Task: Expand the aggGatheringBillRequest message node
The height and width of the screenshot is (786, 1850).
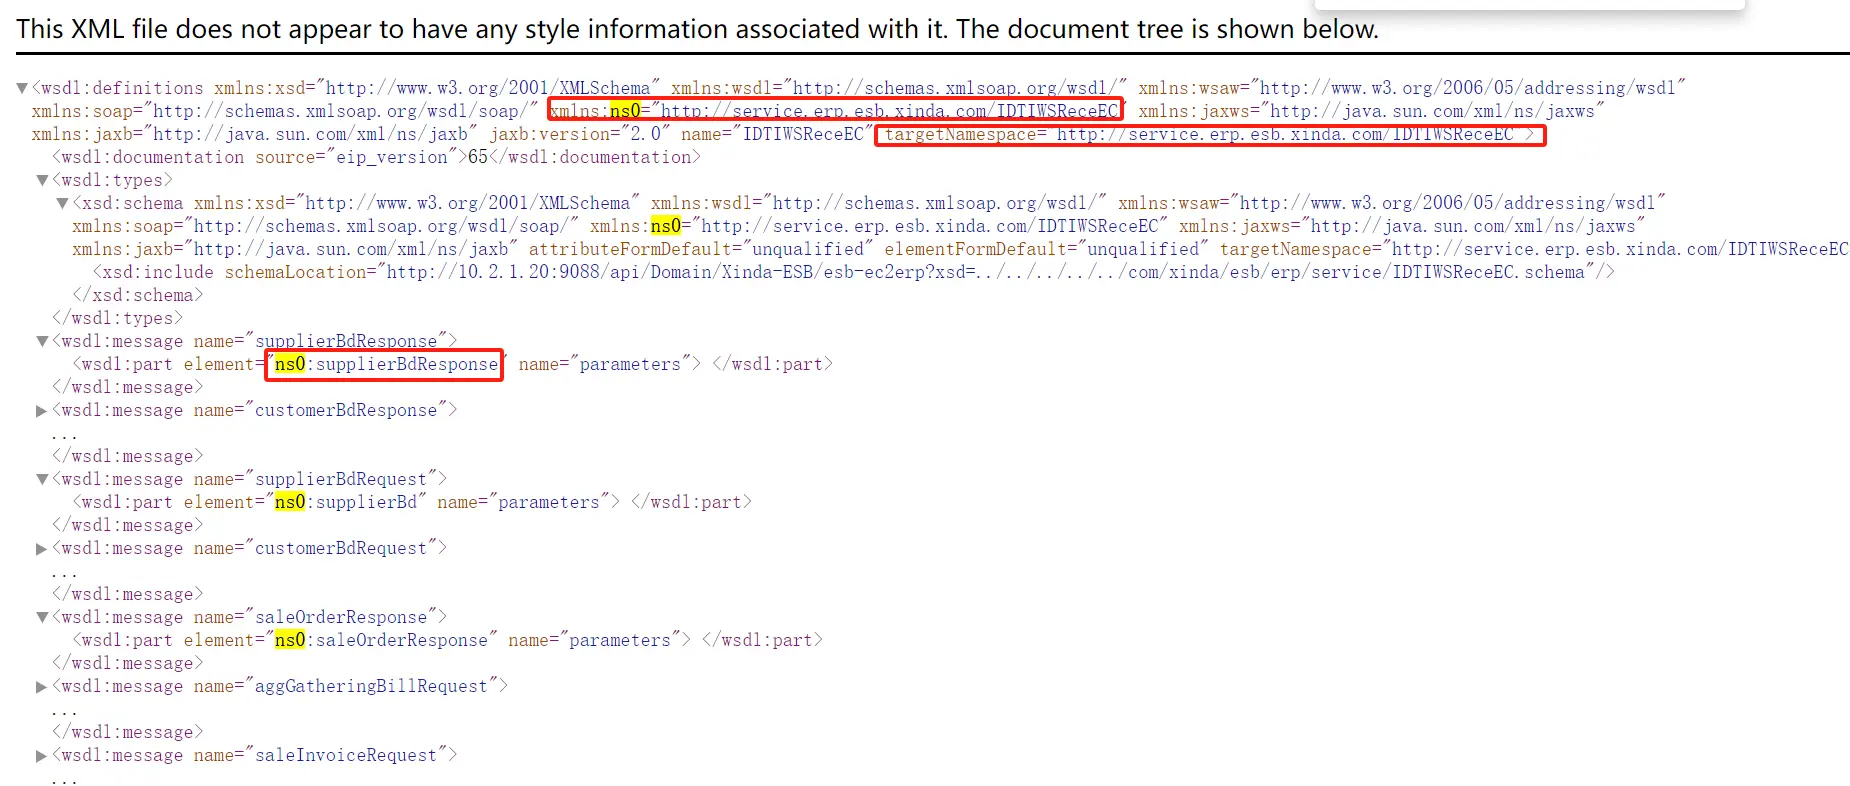Action: tap(42, 686)
